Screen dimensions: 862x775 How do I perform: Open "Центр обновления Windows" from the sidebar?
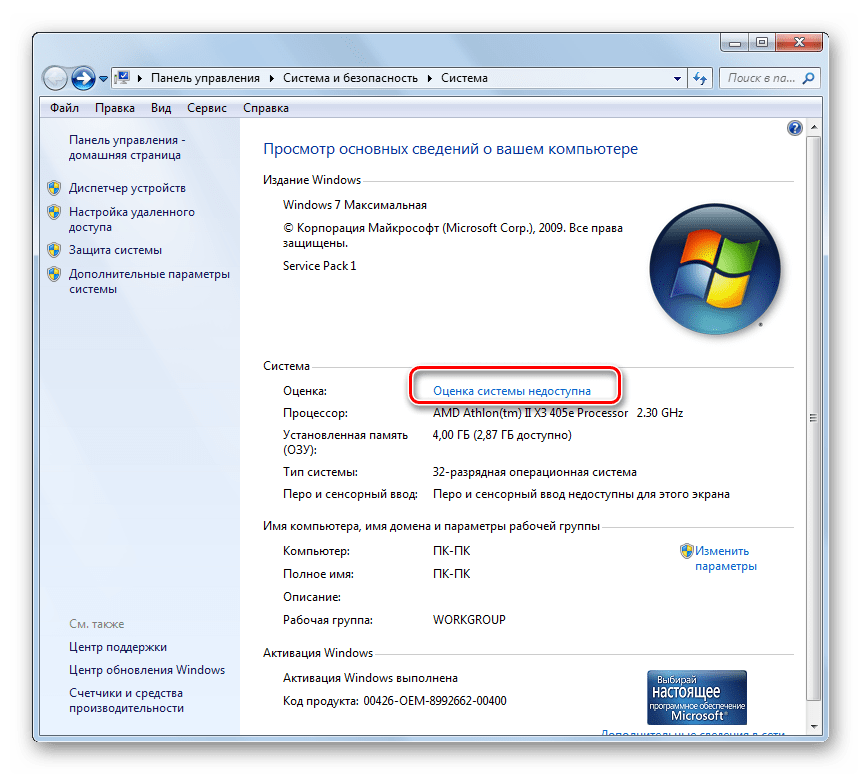click(x=147, y=669)
